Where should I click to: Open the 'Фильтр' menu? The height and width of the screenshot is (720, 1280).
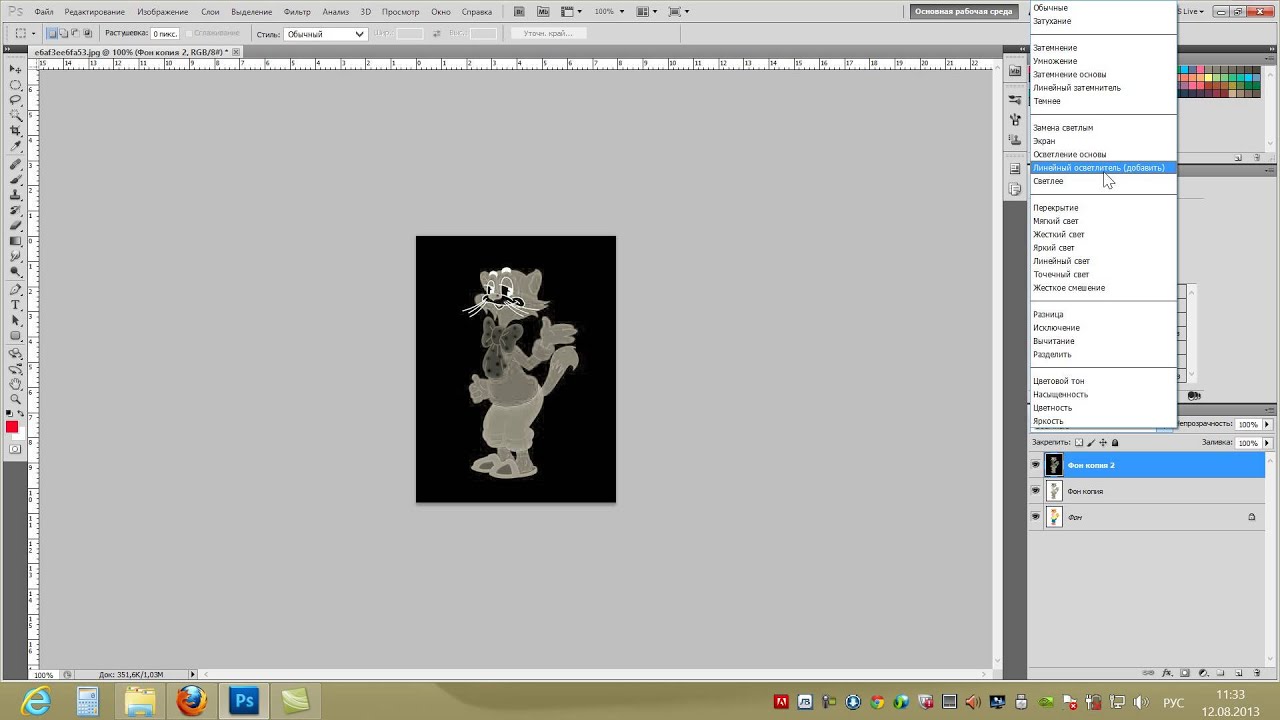[x=297, y=12]
